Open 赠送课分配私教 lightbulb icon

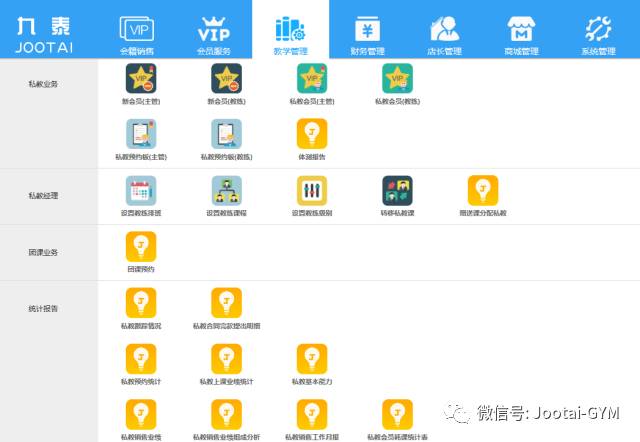coord(483,191)
